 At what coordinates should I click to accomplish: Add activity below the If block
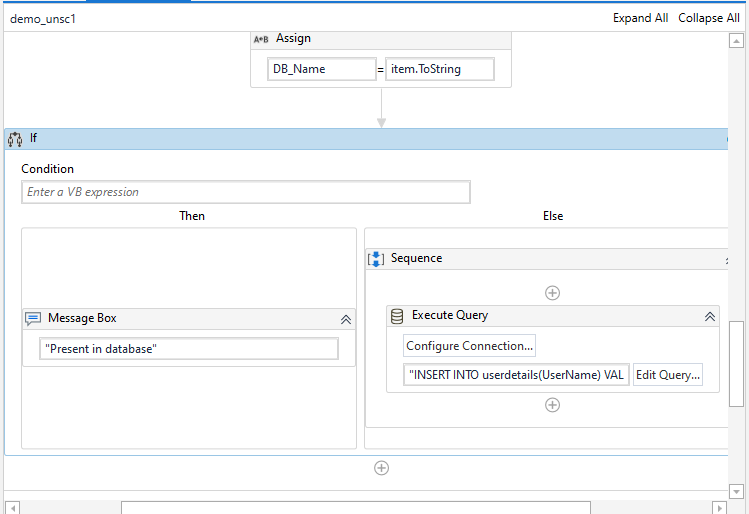[381, 468]
